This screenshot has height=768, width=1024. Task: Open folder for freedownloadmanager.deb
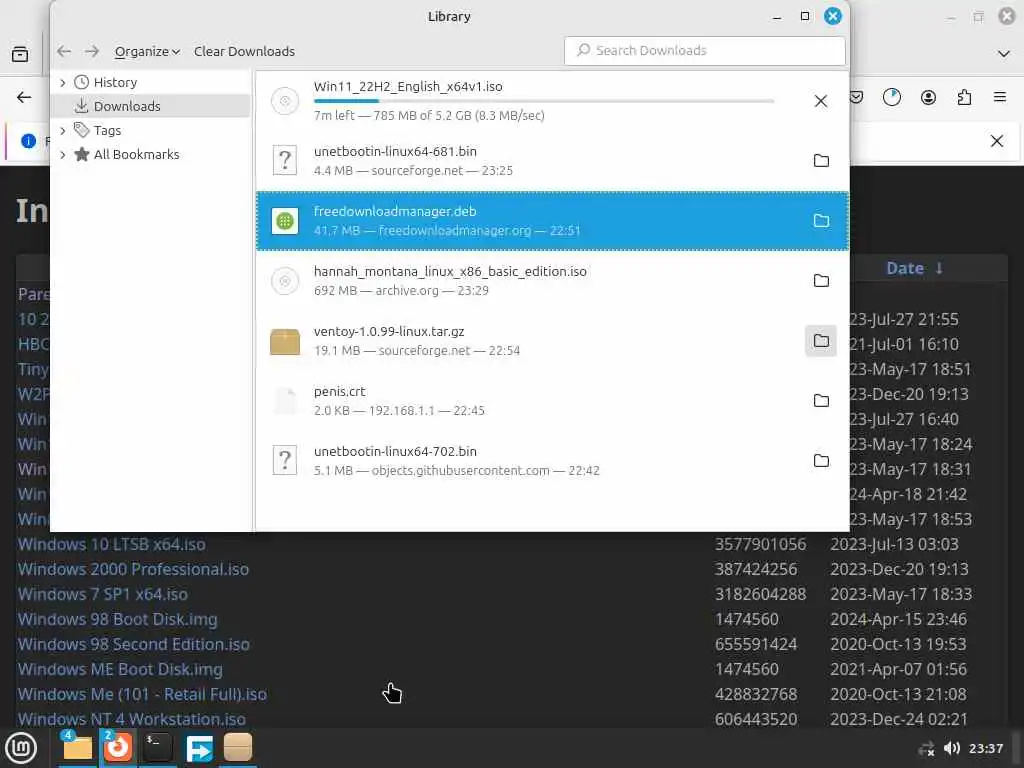[821, 221]
